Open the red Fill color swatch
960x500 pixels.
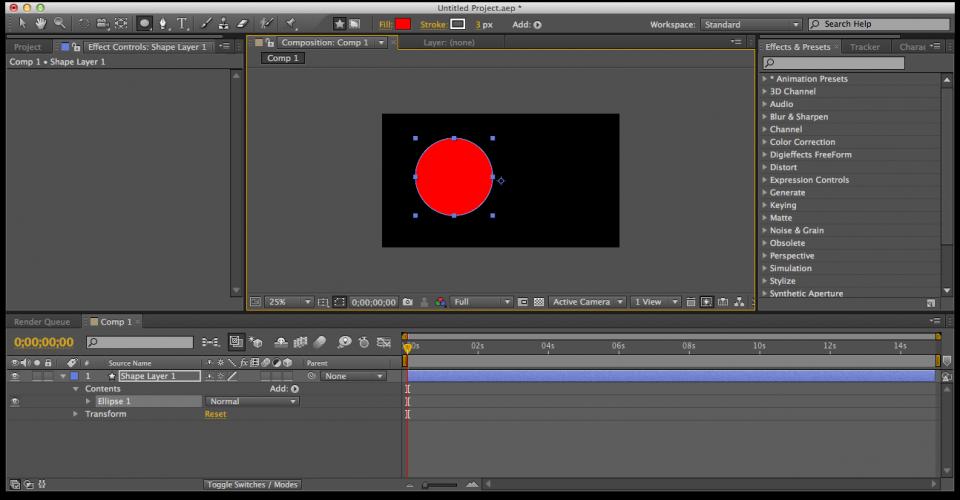click(403, 24)
